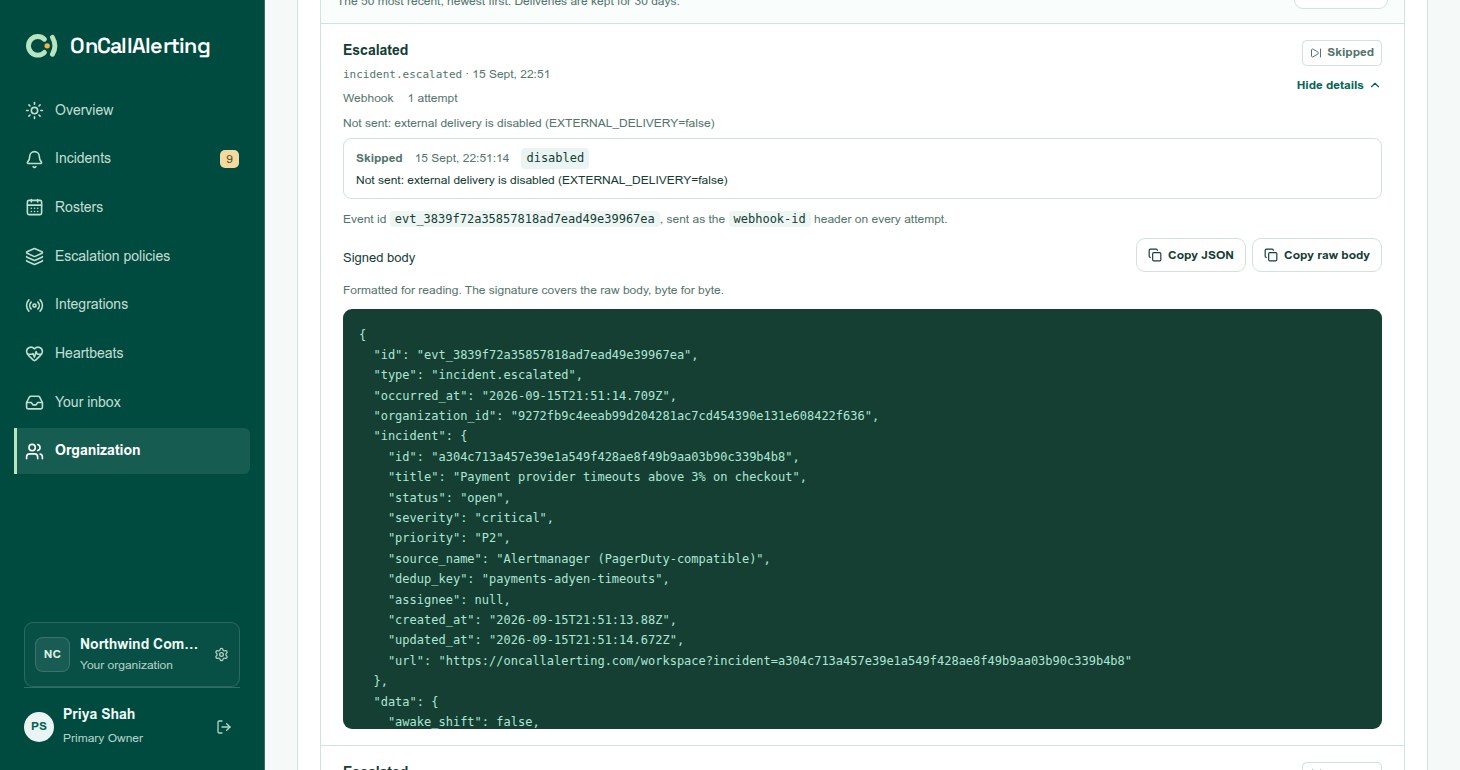The image size is (1460, 770).
Task: Click the Incidents bell icon
Action: coord(35,158)
